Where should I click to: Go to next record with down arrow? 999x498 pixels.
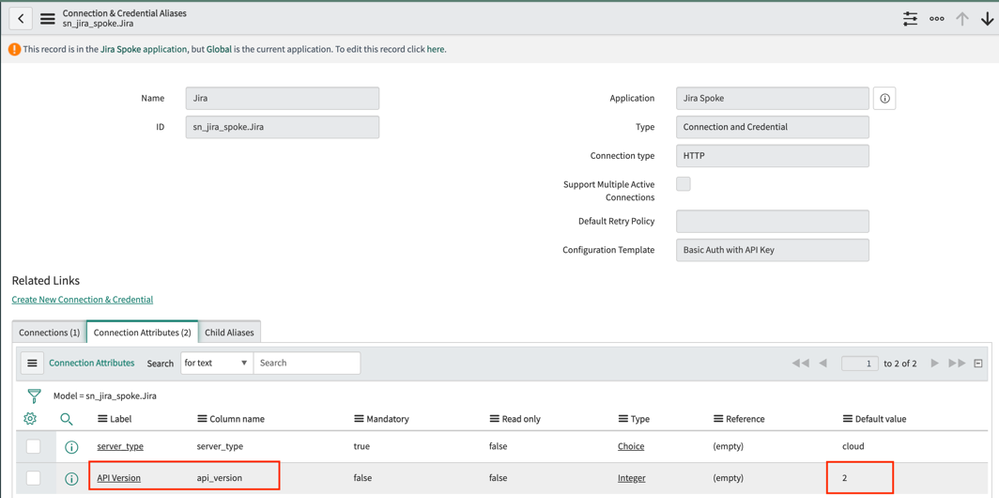987,18
